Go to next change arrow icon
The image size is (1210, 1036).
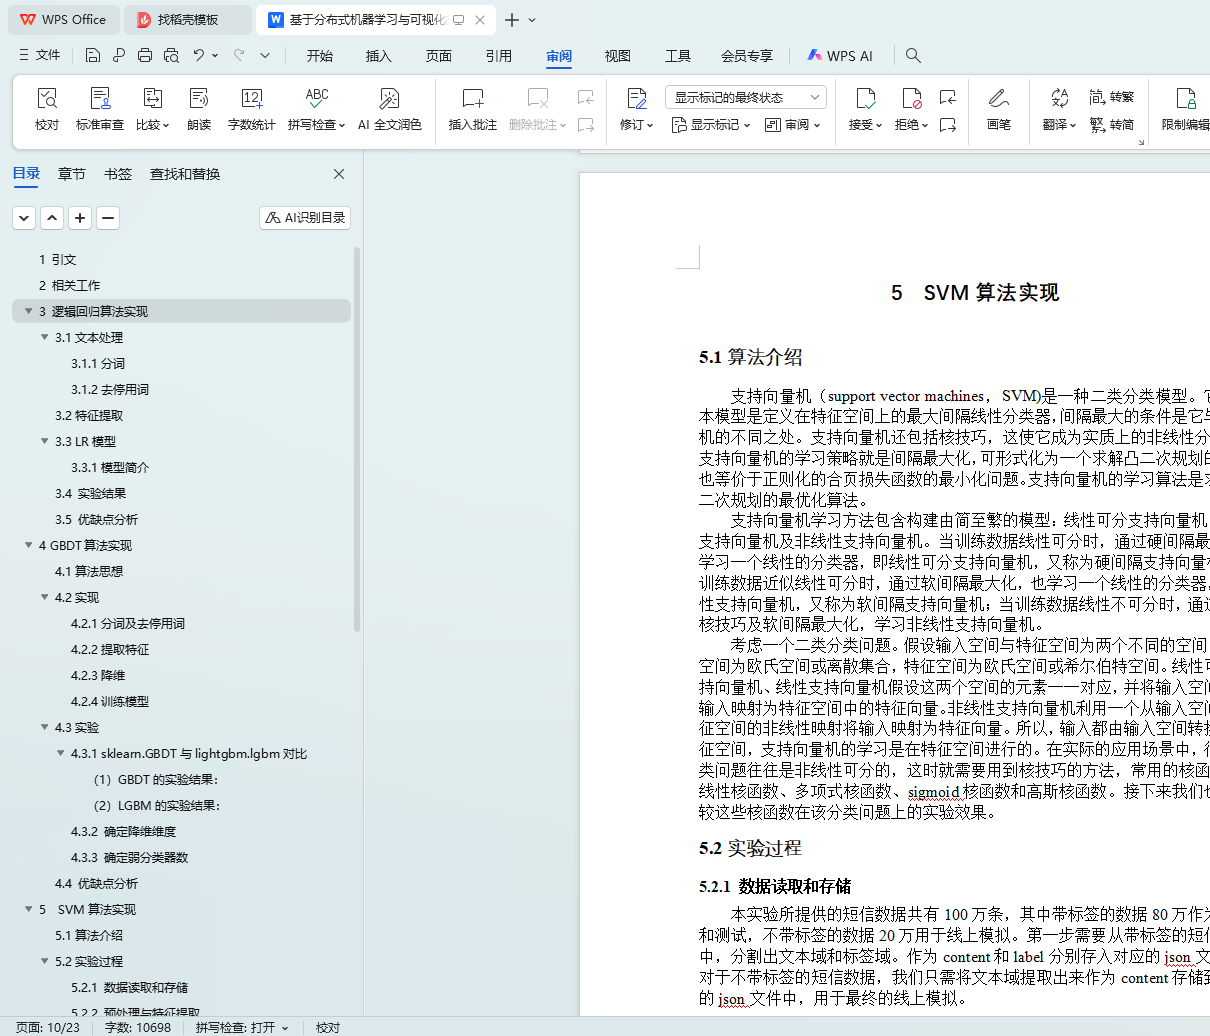pyautogui.click(x=948, y=125)
